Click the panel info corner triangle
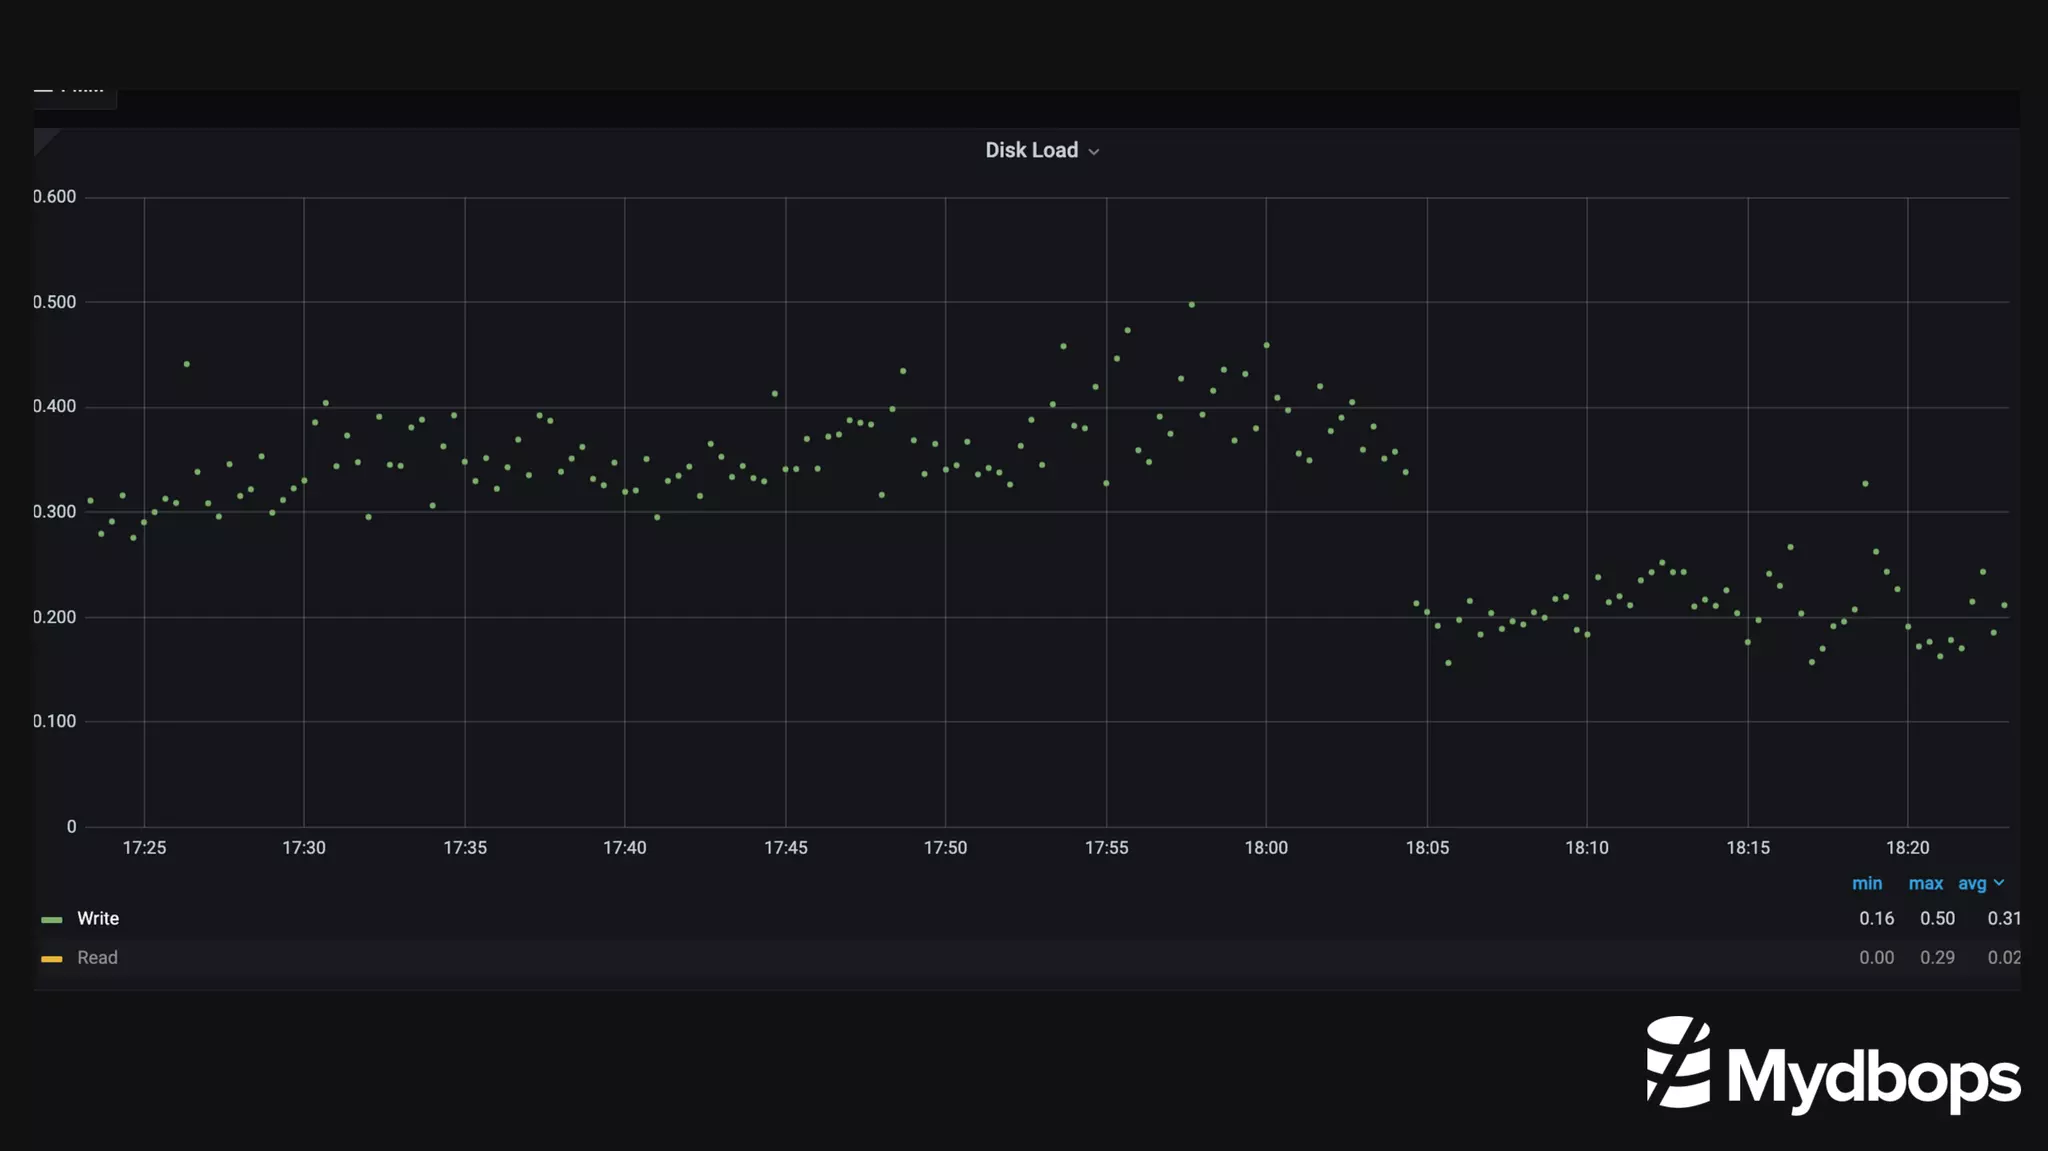This screenshot has height=1151, width=2048. tap(43, 139)
